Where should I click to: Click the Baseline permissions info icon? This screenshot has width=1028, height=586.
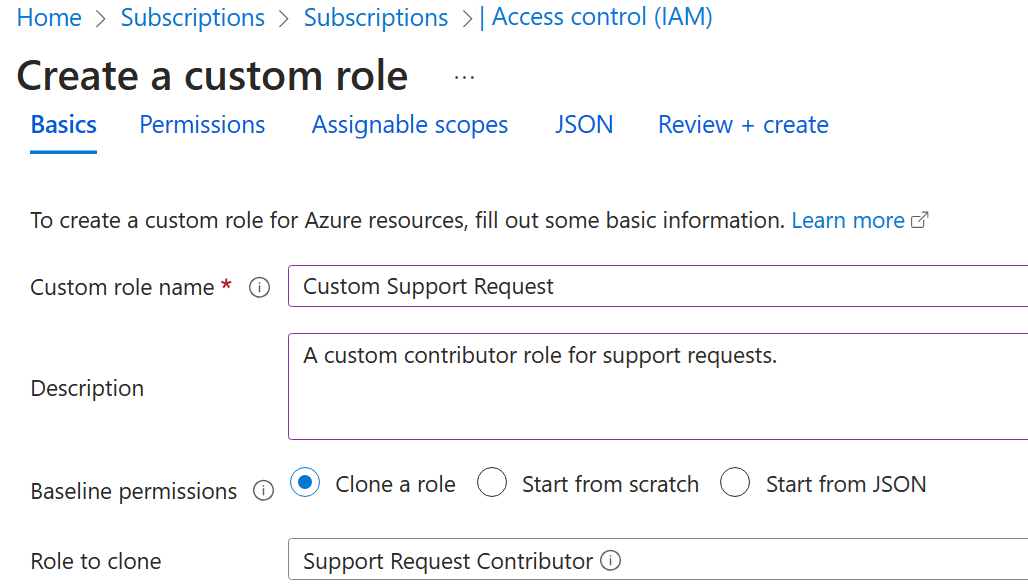point(263,491)
